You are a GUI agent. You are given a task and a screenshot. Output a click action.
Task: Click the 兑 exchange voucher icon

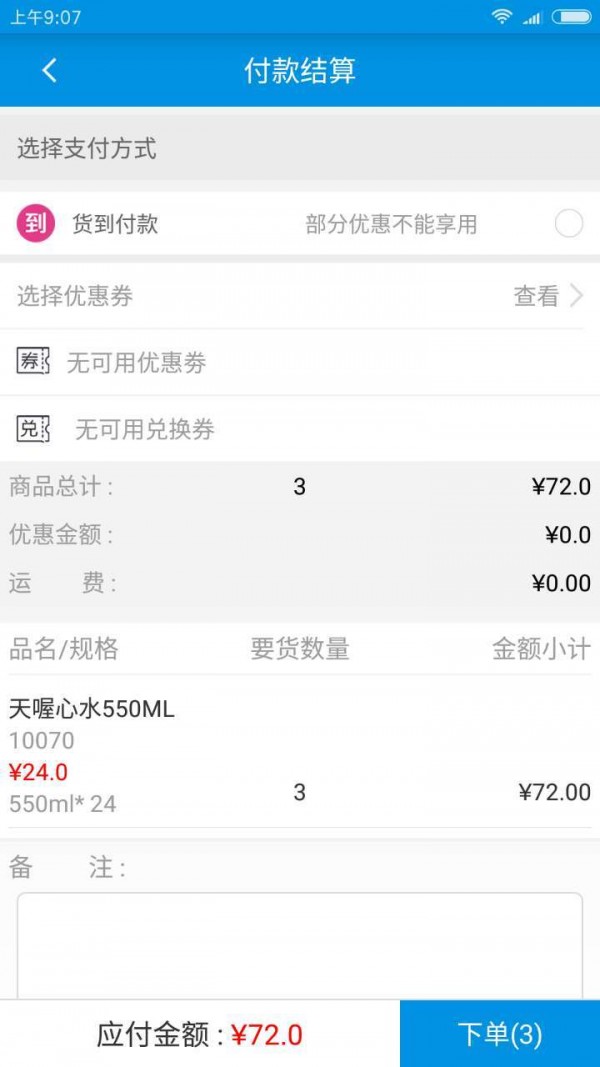pyautogui.click(x=31, y=429)
